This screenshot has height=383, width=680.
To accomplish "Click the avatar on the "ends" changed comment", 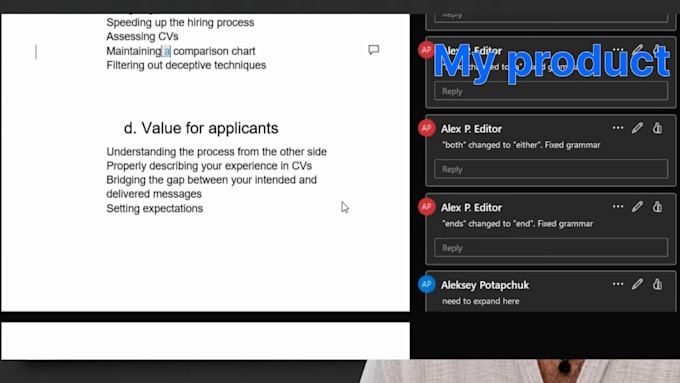I will pyautogui.click(x=426, y=207).
